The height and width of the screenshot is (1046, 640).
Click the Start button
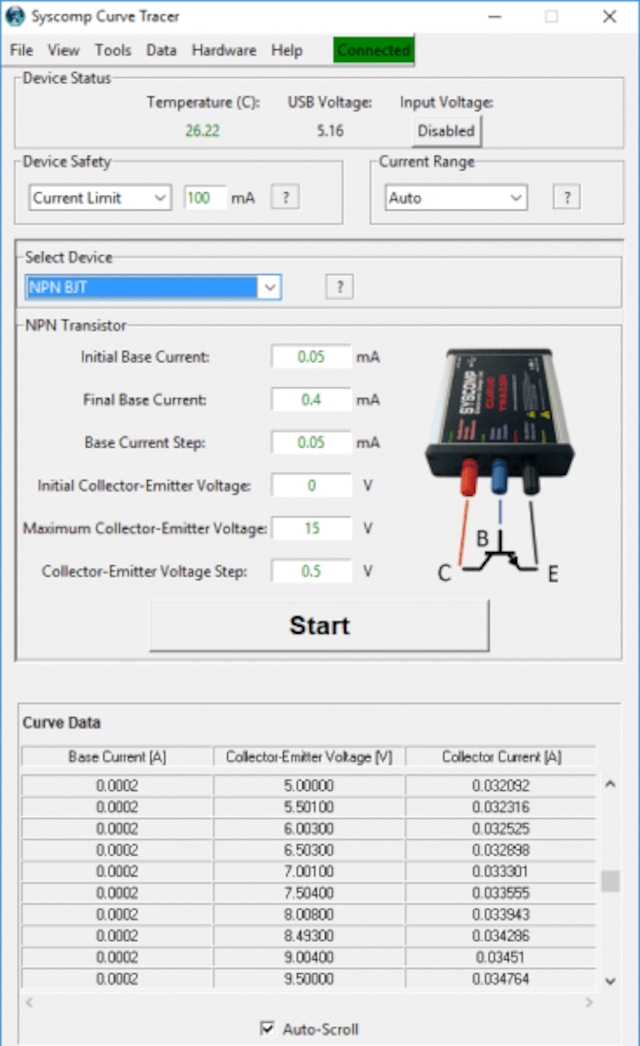click(319, 626)
